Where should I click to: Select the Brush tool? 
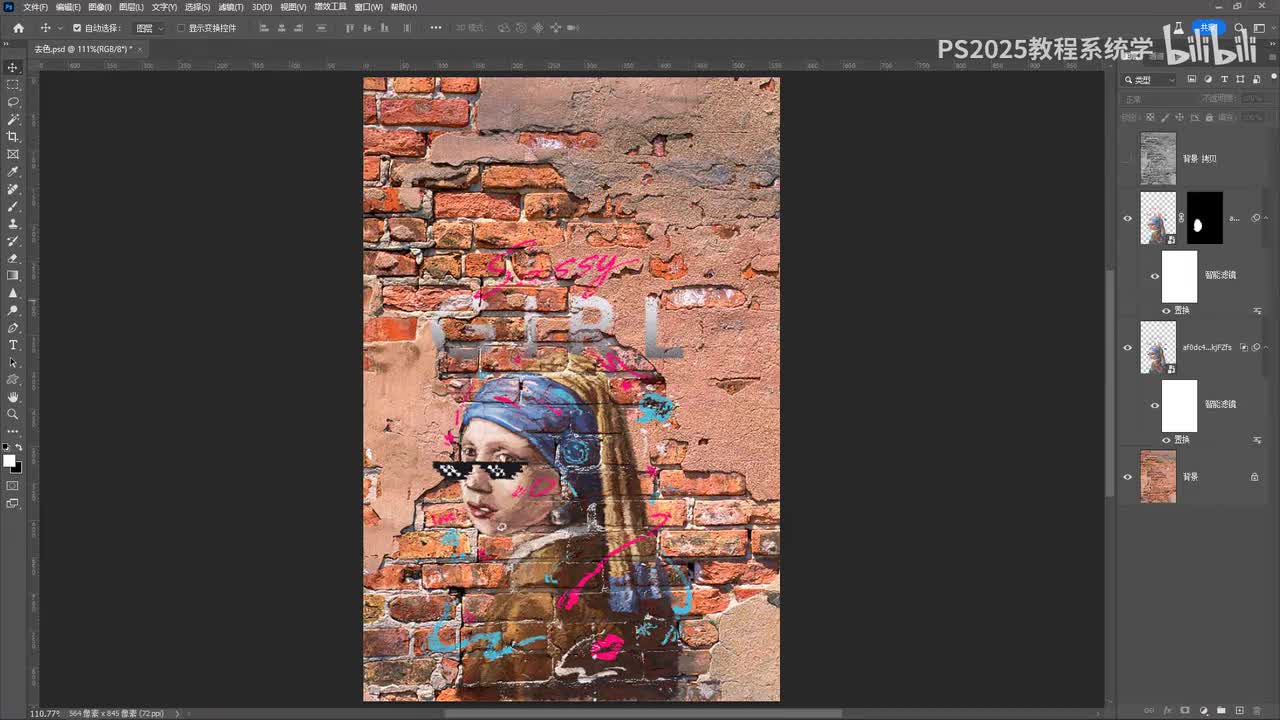13,206
